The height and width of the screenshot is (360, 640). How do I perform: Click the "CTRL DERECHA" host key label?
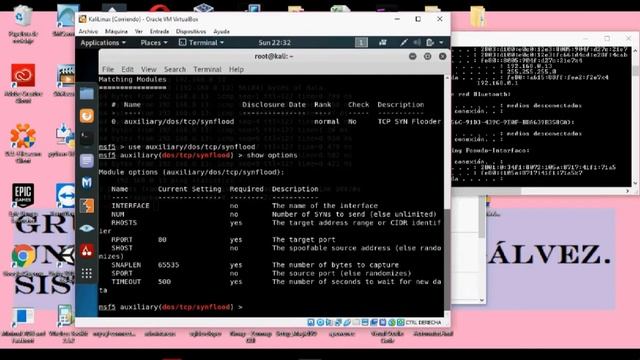423,322
